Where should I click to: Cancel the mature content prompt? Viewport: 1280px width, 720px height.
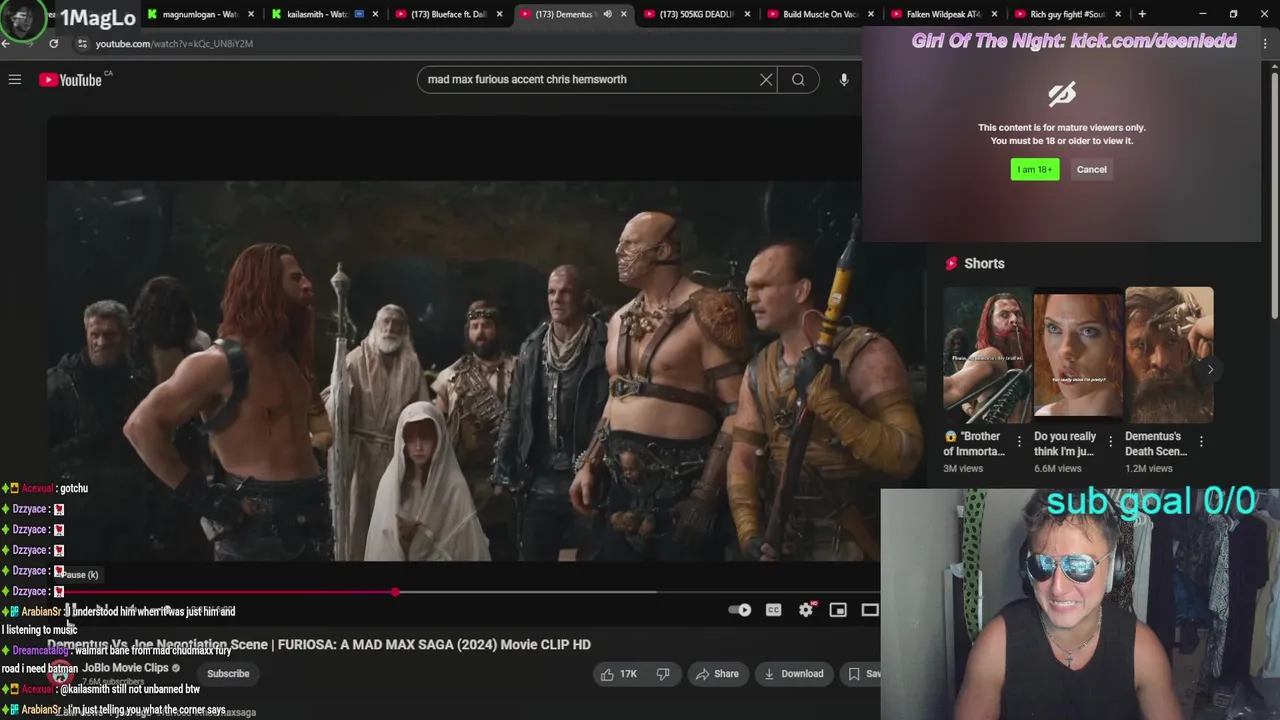[x=1091, y=169]
